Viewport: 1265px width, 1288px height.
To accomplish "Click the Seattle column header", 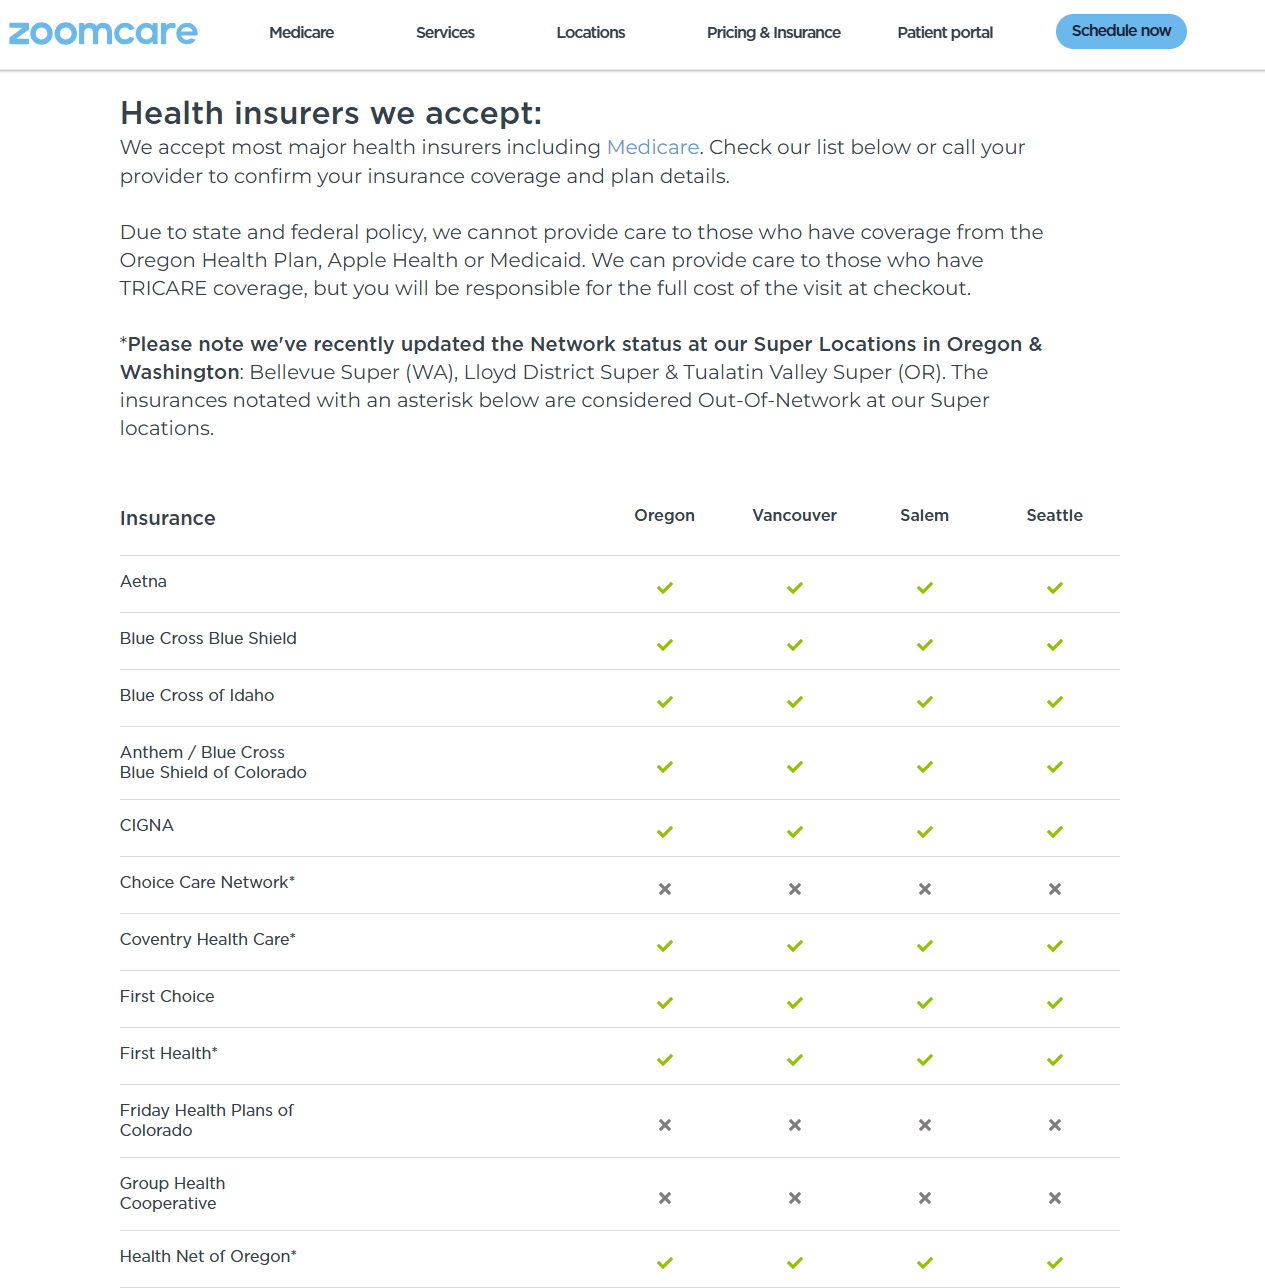I will pyautogui.click(x=1054, y=516).
